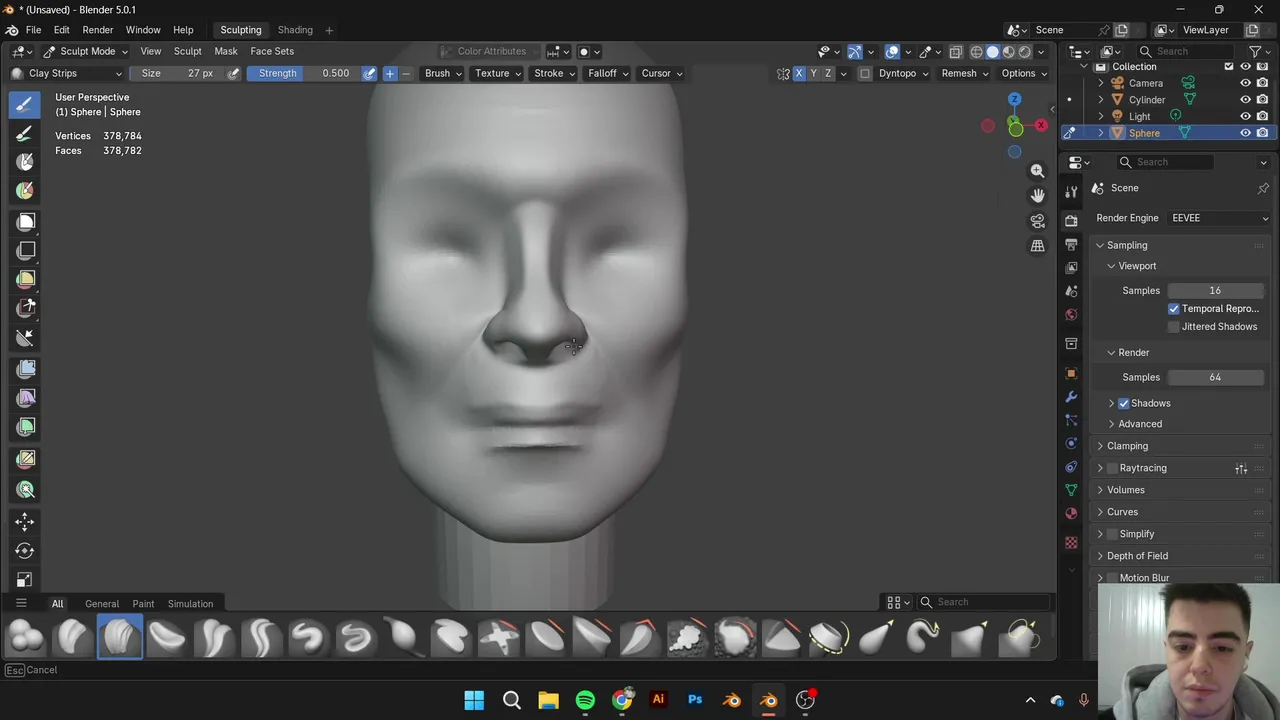This screenshot has height=720, width=1280.
Task: Hide the Cylinder object in the outliner
Action: [1245, 100]
